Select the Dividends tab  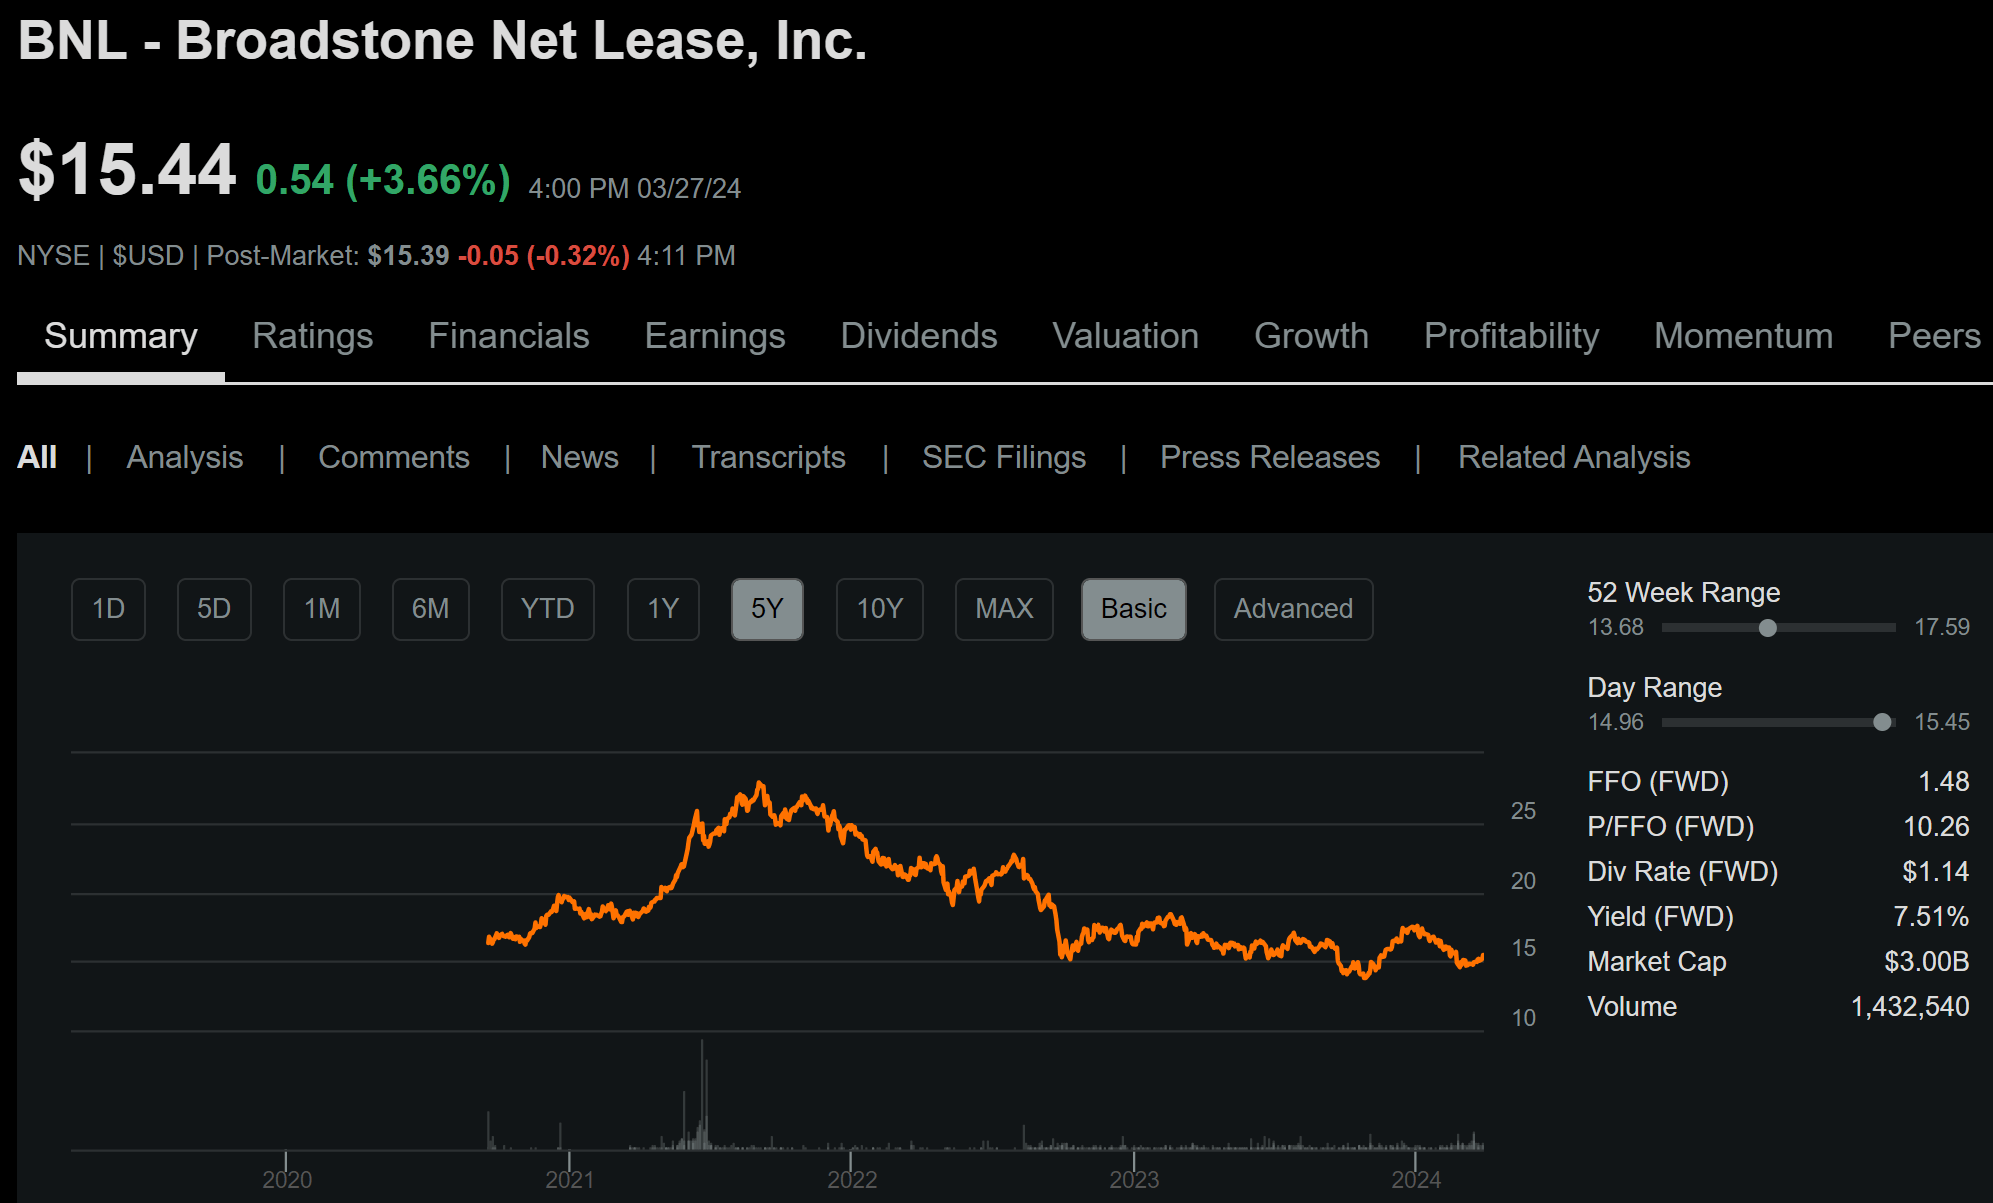917,336
